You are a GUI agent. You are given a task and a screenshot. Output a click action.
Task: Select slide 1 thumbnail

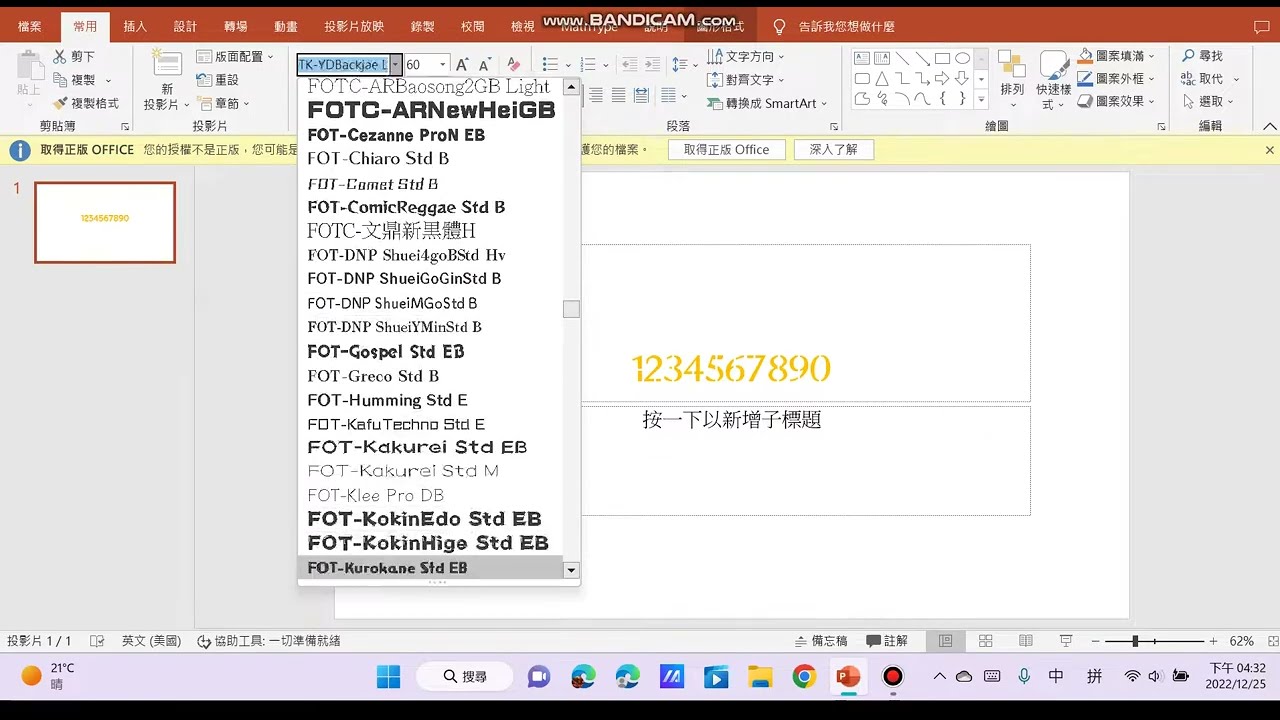(105, 222)
